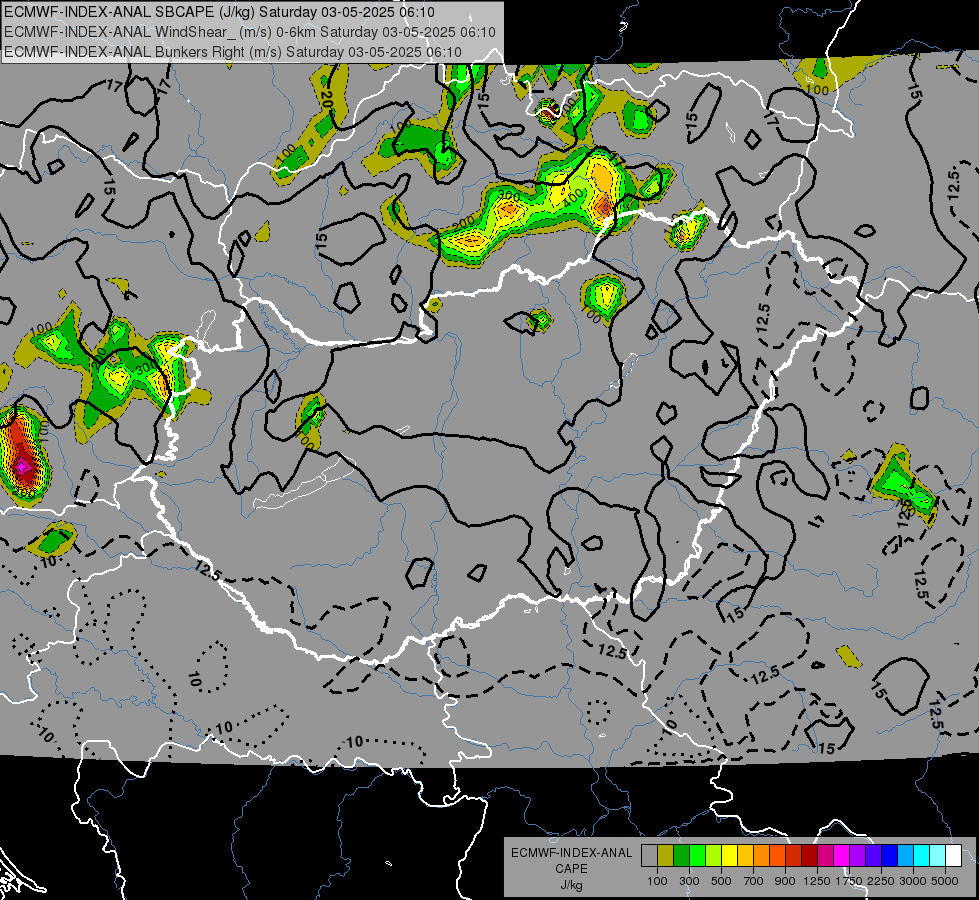Click the azure light-blue legend swatch
Image resolution: width=979 pixels, height=900 pixels.
click(906, 855)
